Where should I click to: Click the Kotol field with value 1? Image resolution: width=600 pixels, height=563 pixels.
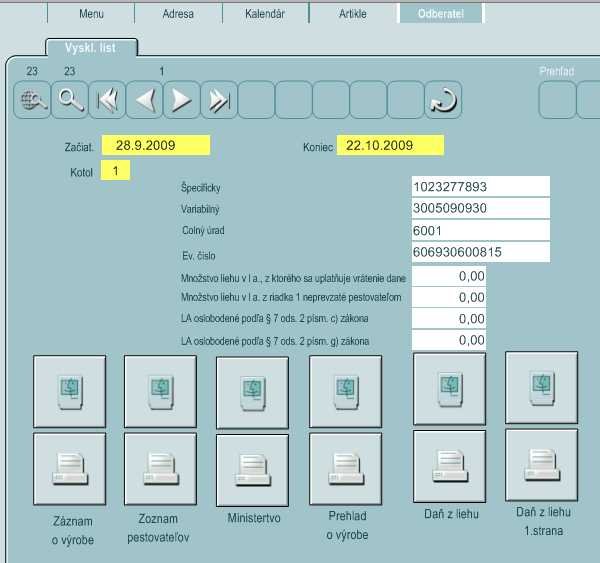click(x=116, y=170)
